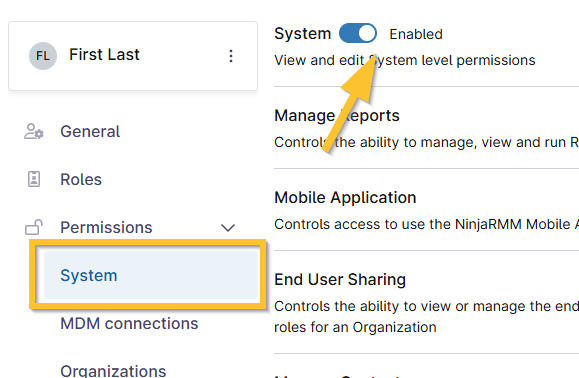579x378 pixels.
Task: Open MDM connections permissions
Action: [129, 323]
